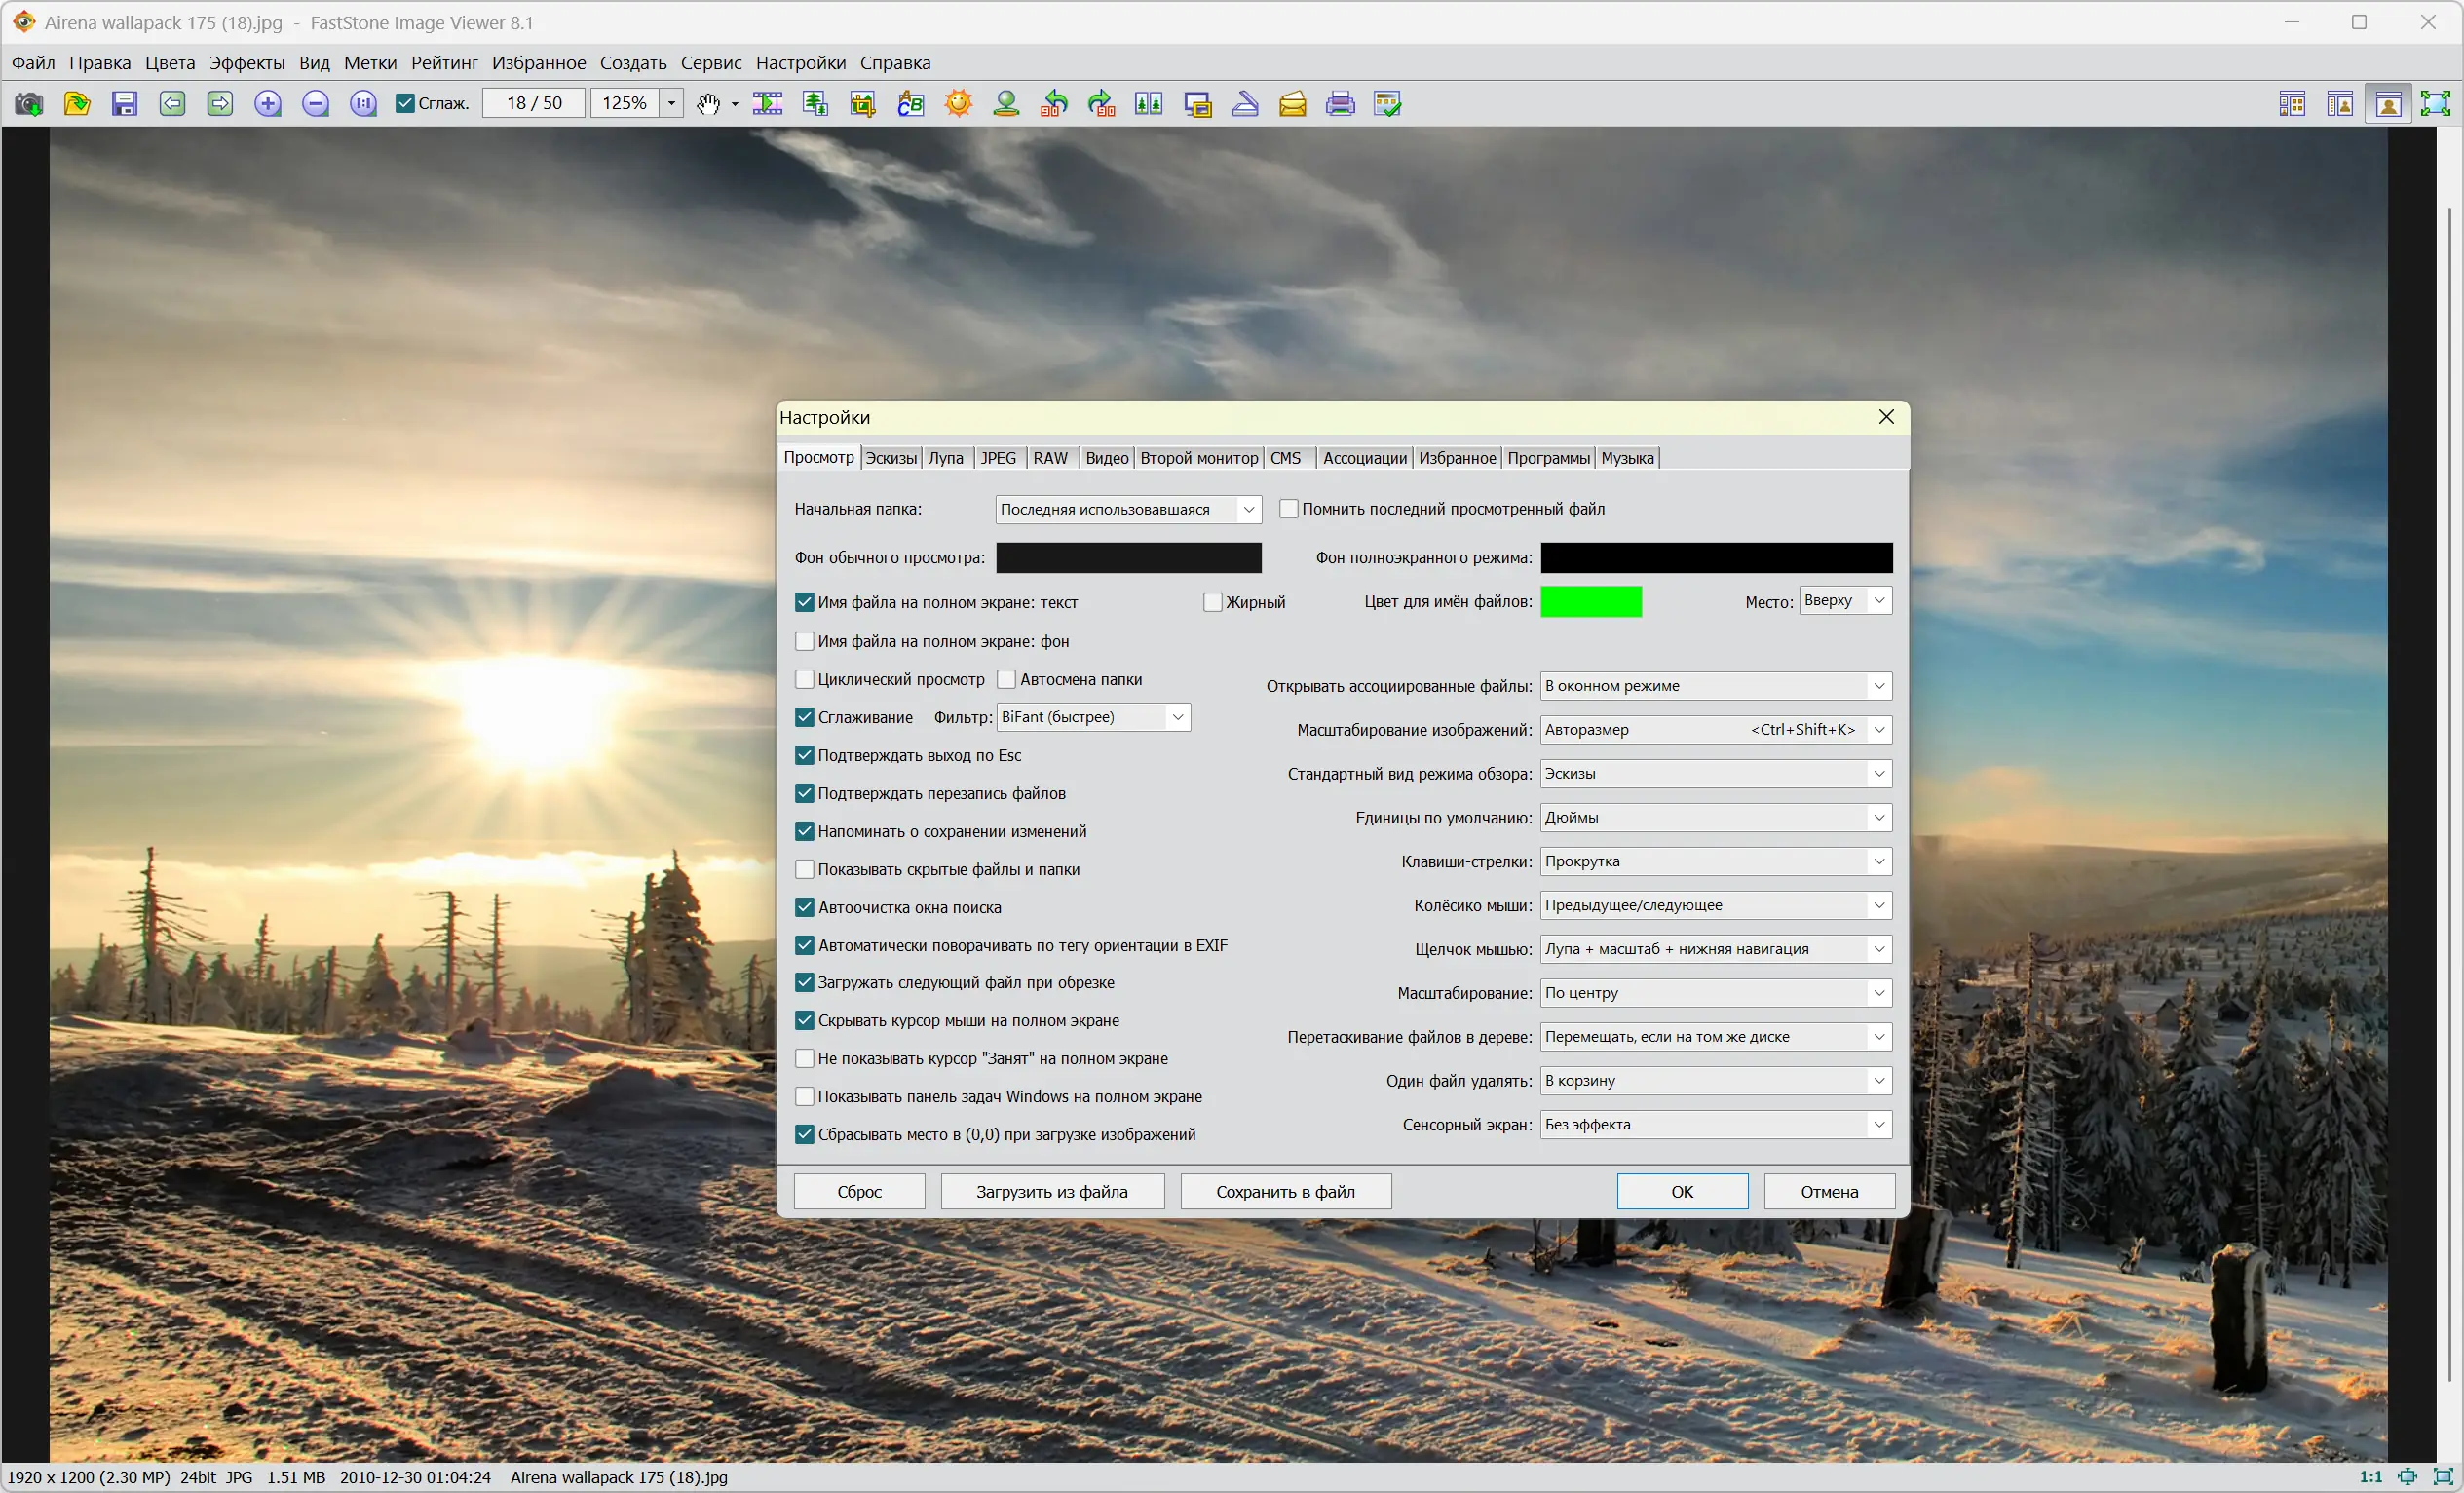Click the green file name color swatch
Screen dimensions: 2464x1493
tap(1590, 601)
